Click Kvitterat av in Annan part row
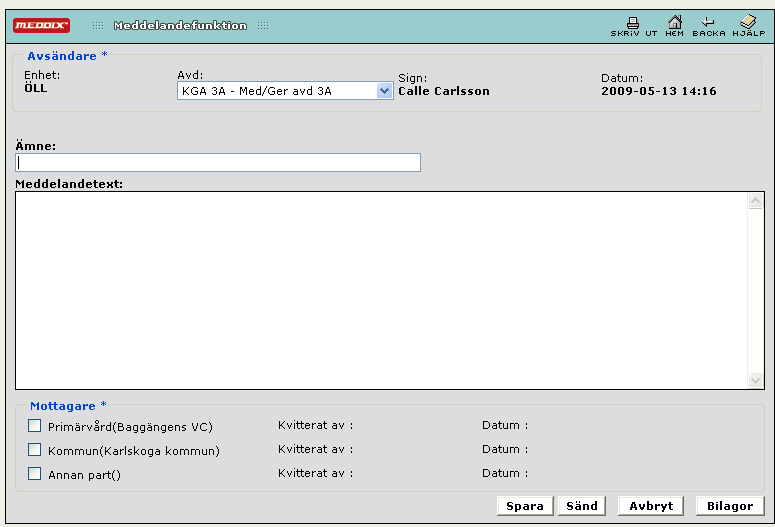The height and width of the screenshot is (527, 775). (x=315, y=473)
